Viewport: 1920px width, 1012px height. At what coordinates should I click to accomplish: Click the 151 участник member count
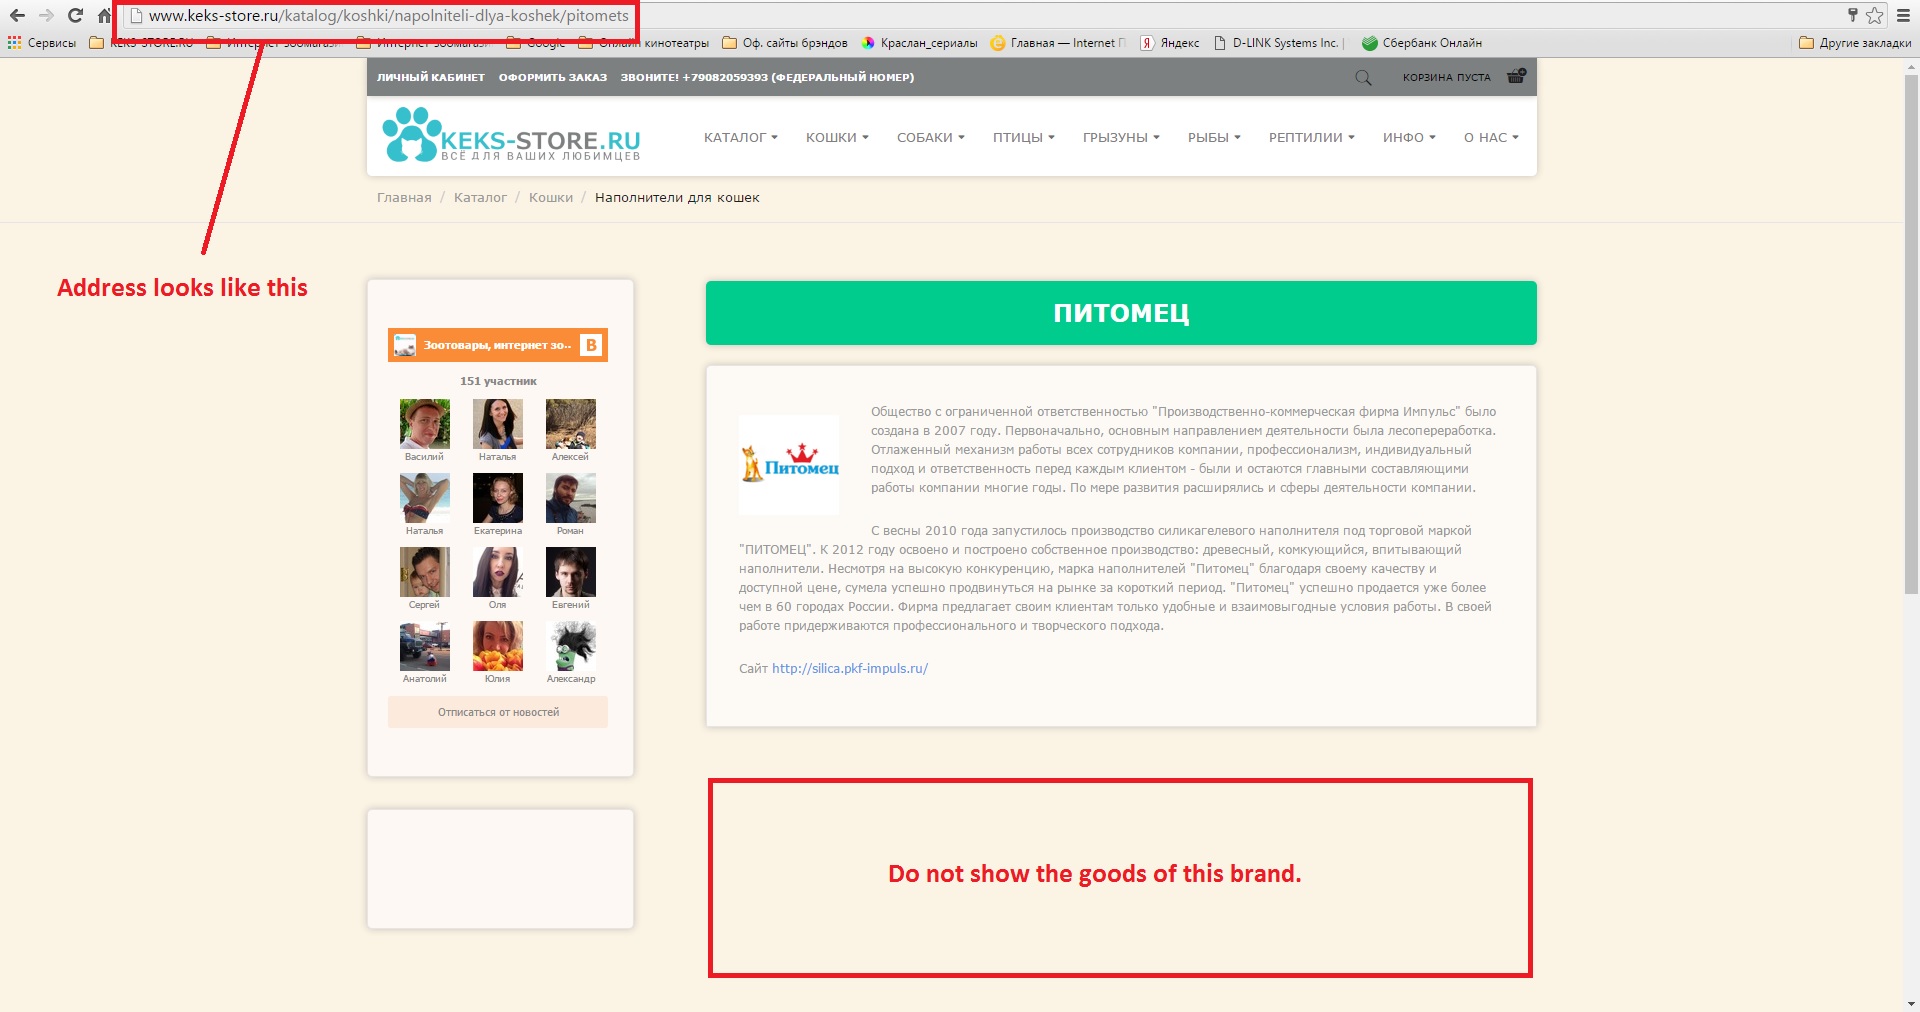pos(498,381)
